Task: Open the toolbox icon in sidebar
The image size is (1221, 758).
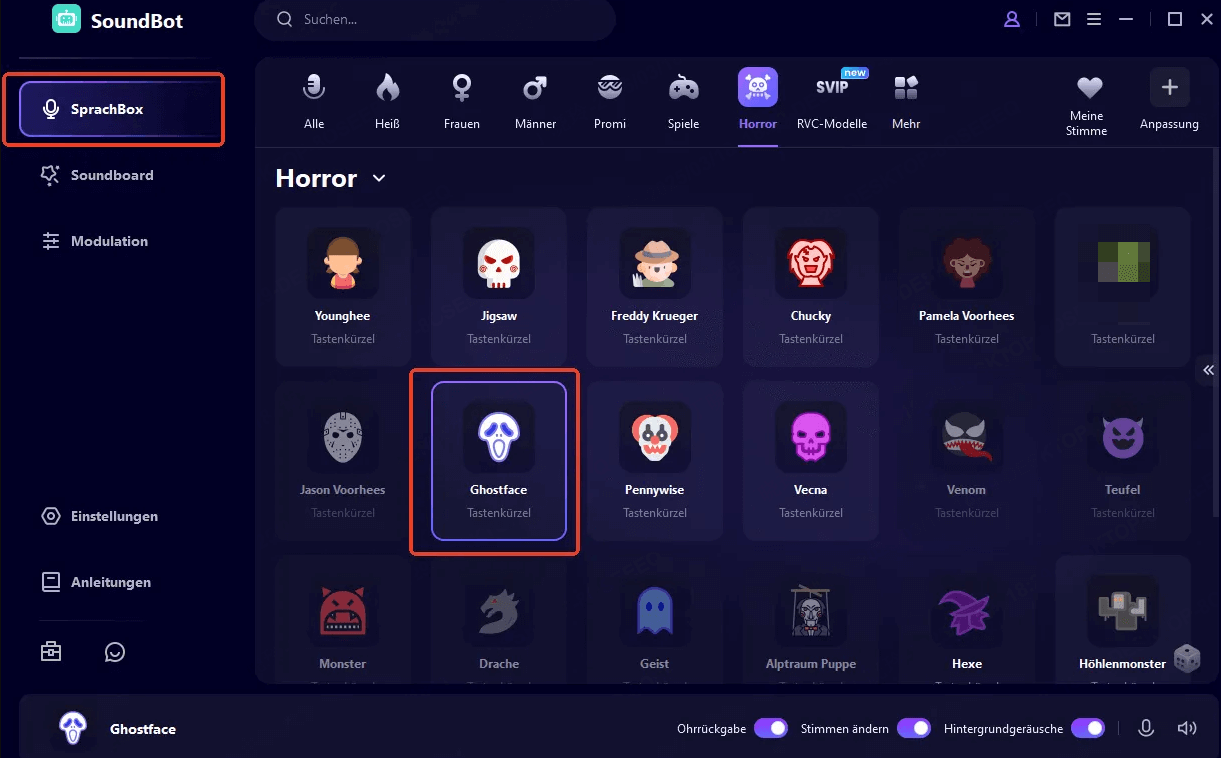Action: click(x=51, y=651)
